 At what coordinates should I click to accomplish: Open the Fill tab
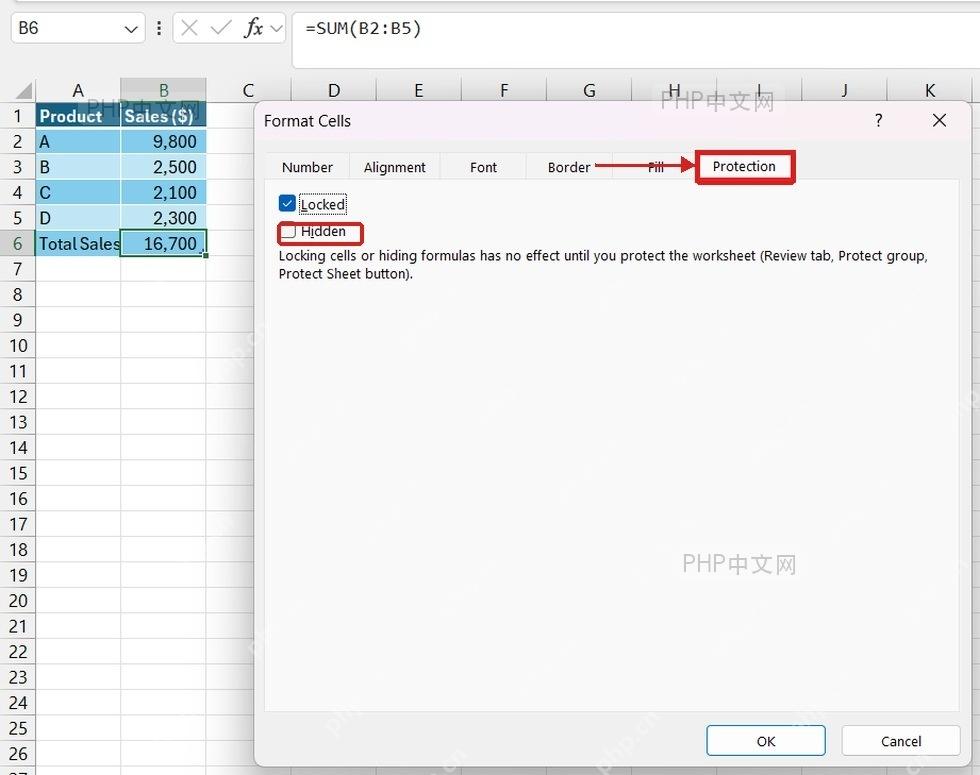[655, 168]
